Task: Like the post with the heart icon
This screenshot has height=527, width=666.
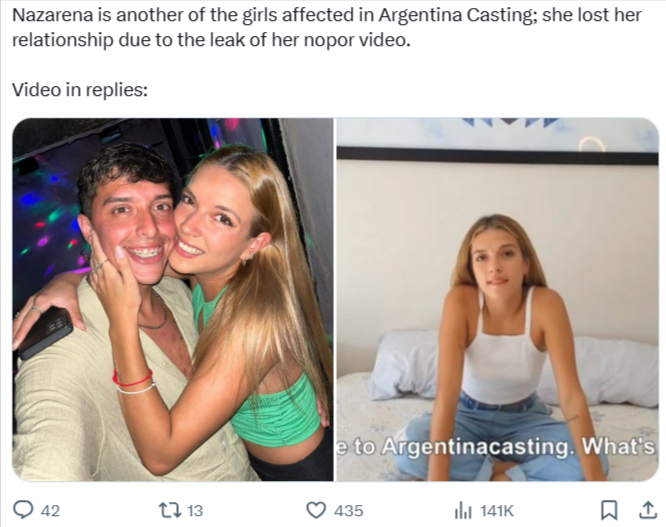Action: pyautogui.click(x=316, y=510)
